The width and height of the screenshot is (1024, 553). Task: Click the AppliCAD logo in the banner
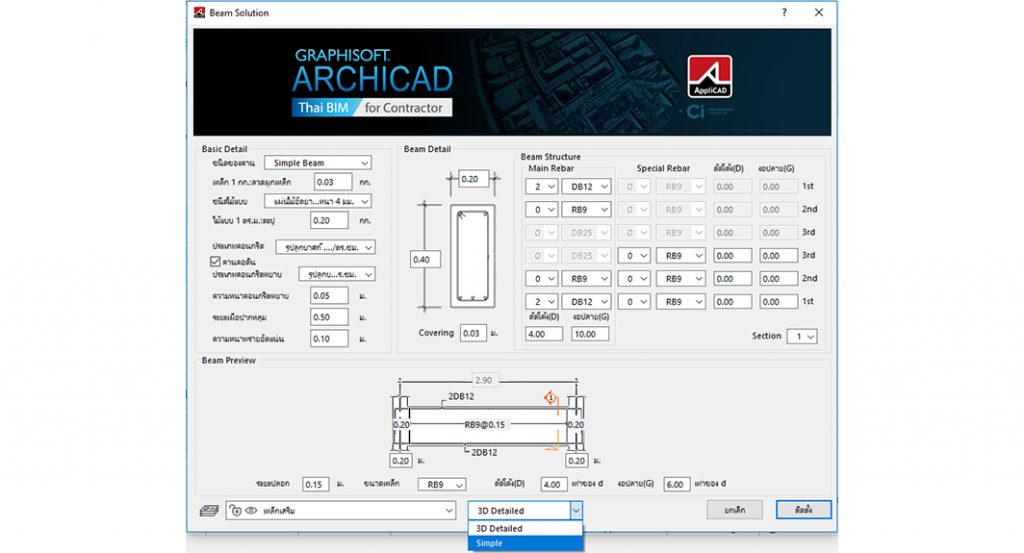coord(709,76)
